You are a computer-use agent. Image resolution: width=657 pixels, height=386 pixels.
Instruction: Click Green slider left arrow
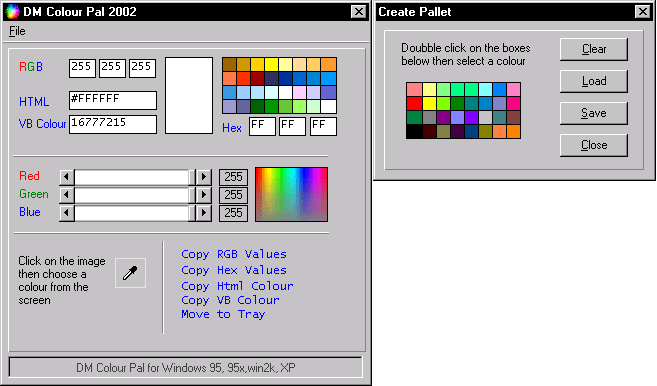point(67,195)
